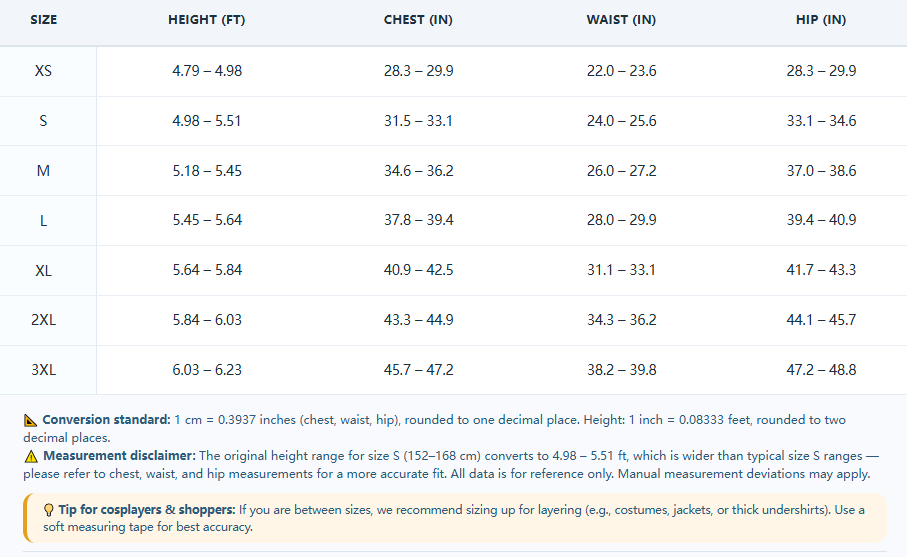Select the S height value 4.98 – 5.51

pyautogui.click(x=207, y=121)
